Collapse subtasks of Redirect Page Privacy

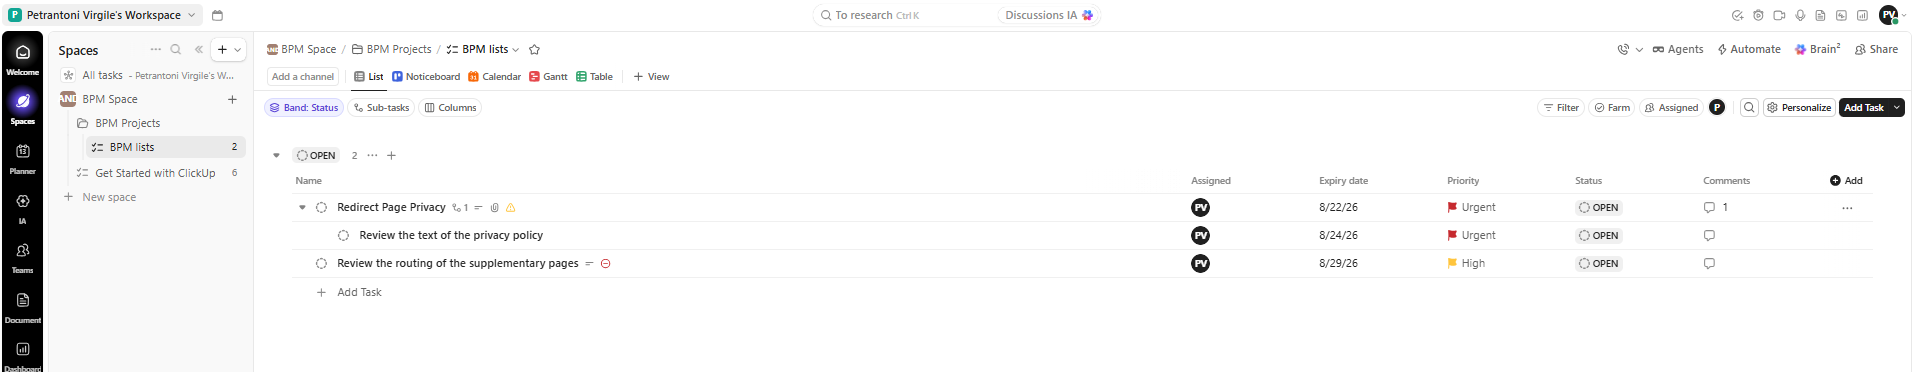[x=302, y=208]
